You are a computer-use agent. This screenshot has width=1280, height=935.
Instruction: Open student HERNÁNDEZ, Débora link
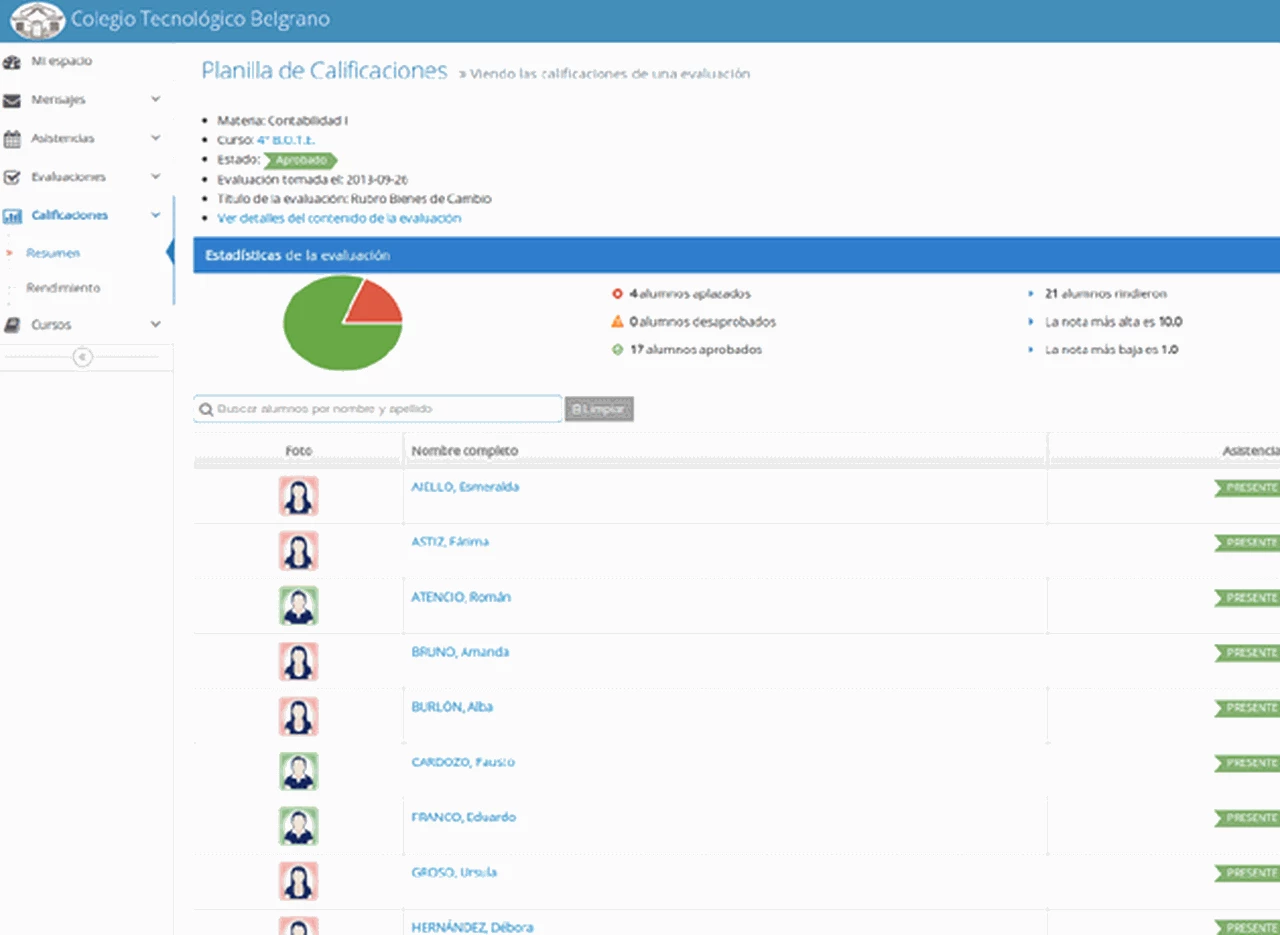coord(472,927)
